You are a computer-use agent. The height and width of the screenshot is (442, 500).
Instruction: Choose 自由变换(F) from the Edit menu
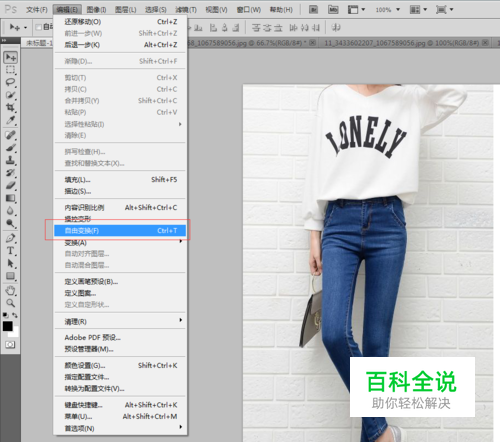coord(120,230)
